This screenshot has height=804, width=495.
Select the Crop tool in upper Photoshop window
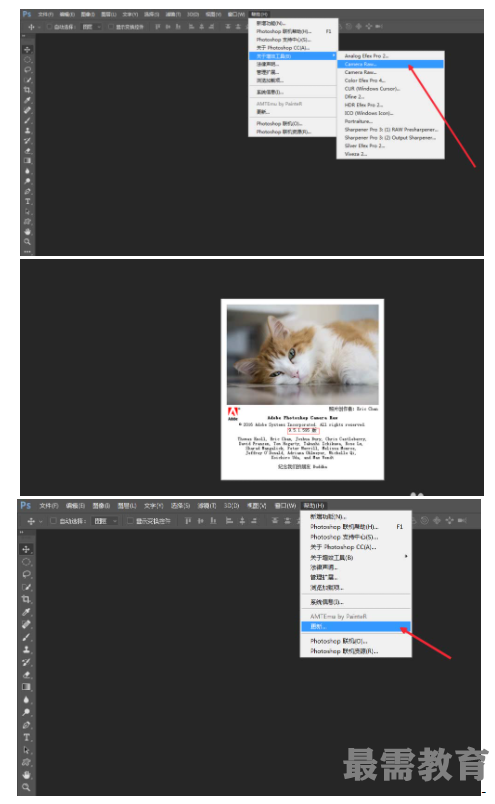[x=27, y=90]
